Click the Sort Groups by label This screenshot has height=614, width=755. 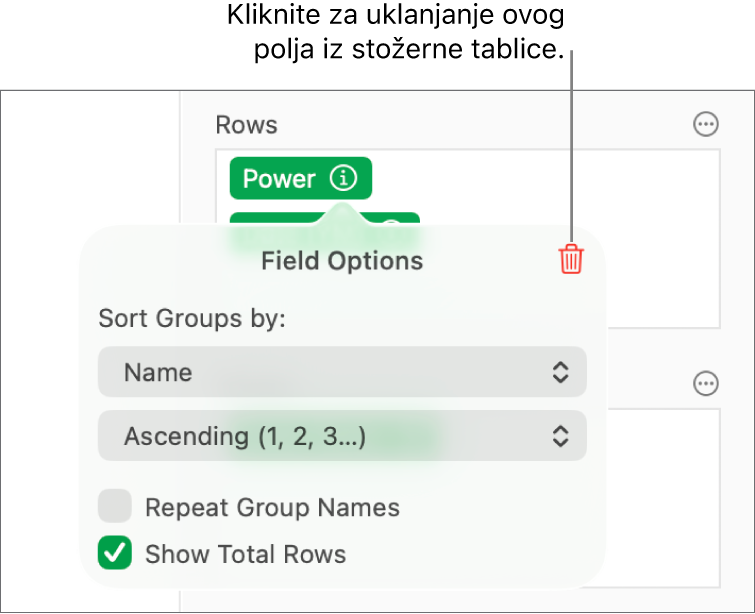tap(192, 319)
